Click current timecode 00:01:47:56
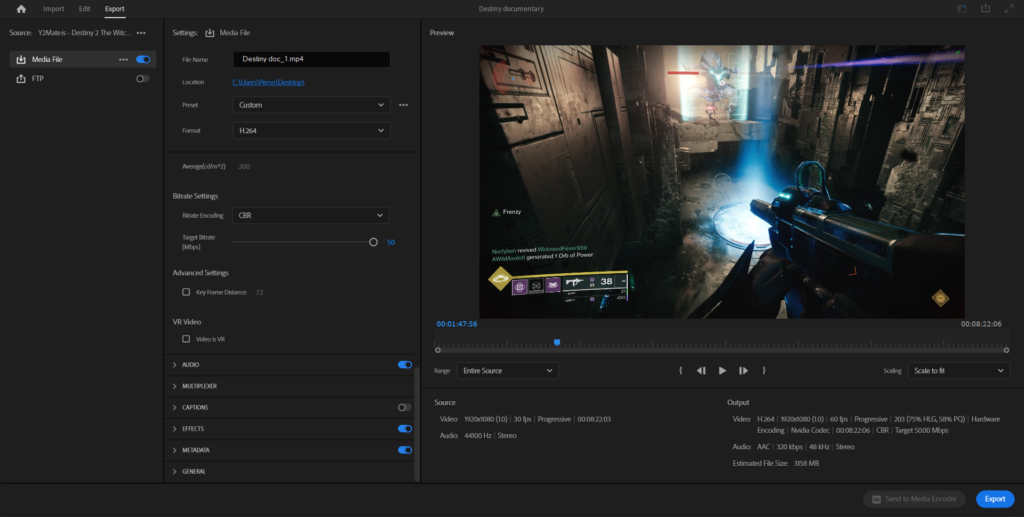The height and width of the screenshot is (517, 1024). [456, 324]
